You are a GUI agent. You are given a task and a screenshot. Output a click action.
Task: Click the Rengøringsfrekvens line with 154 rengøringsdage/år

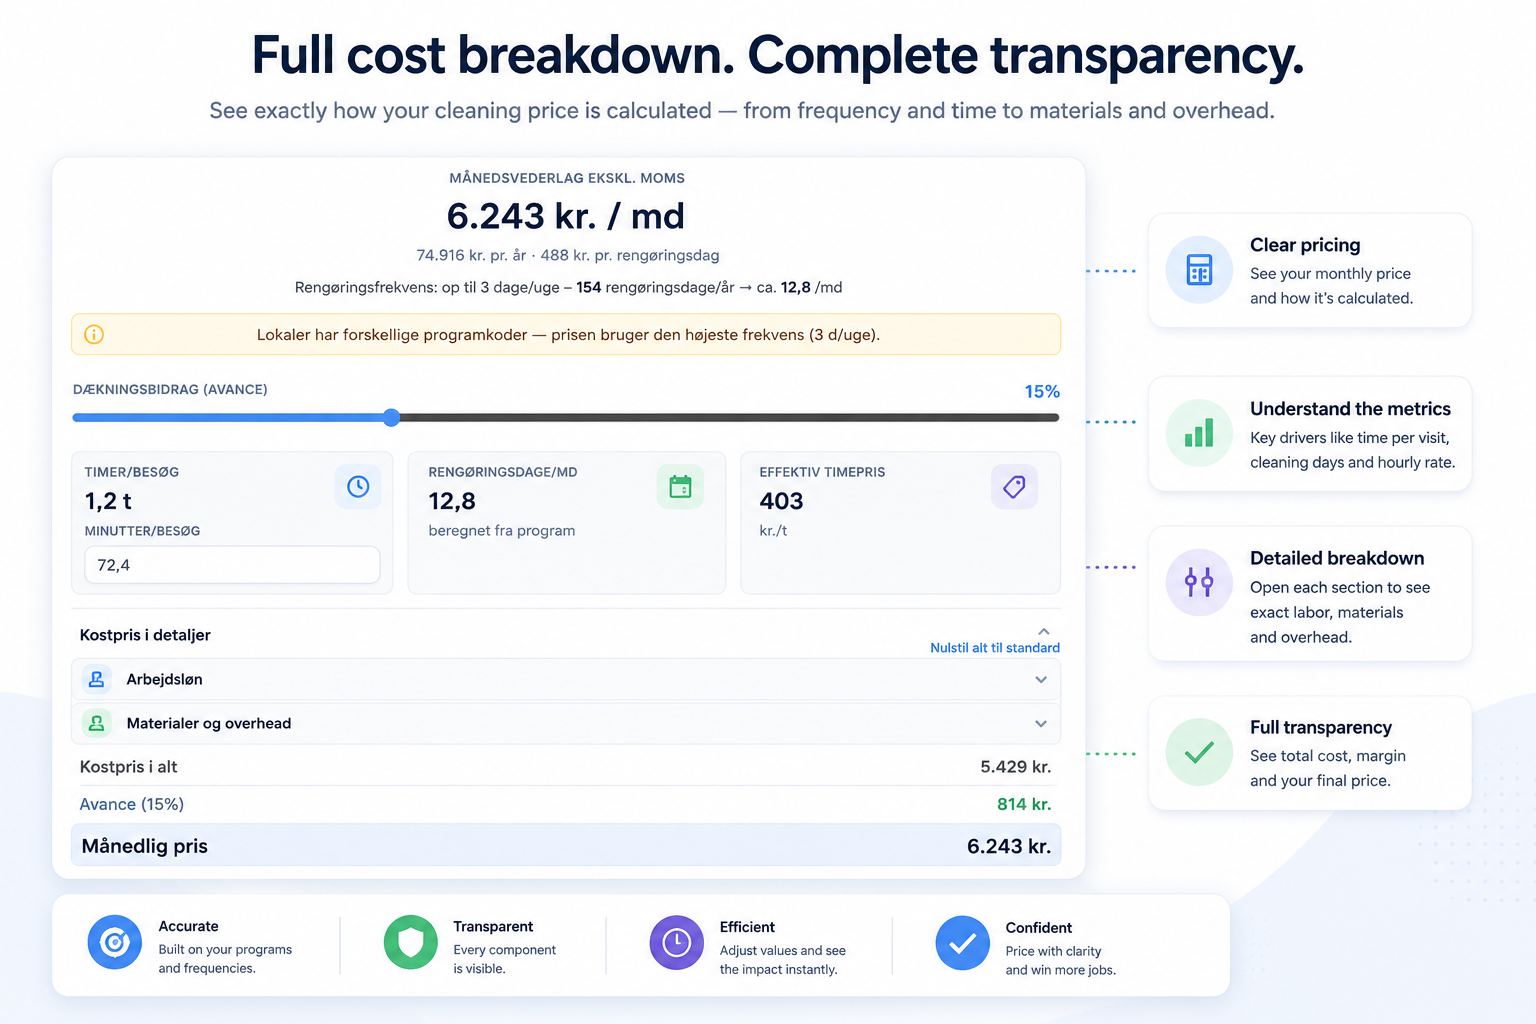(568, 287)
